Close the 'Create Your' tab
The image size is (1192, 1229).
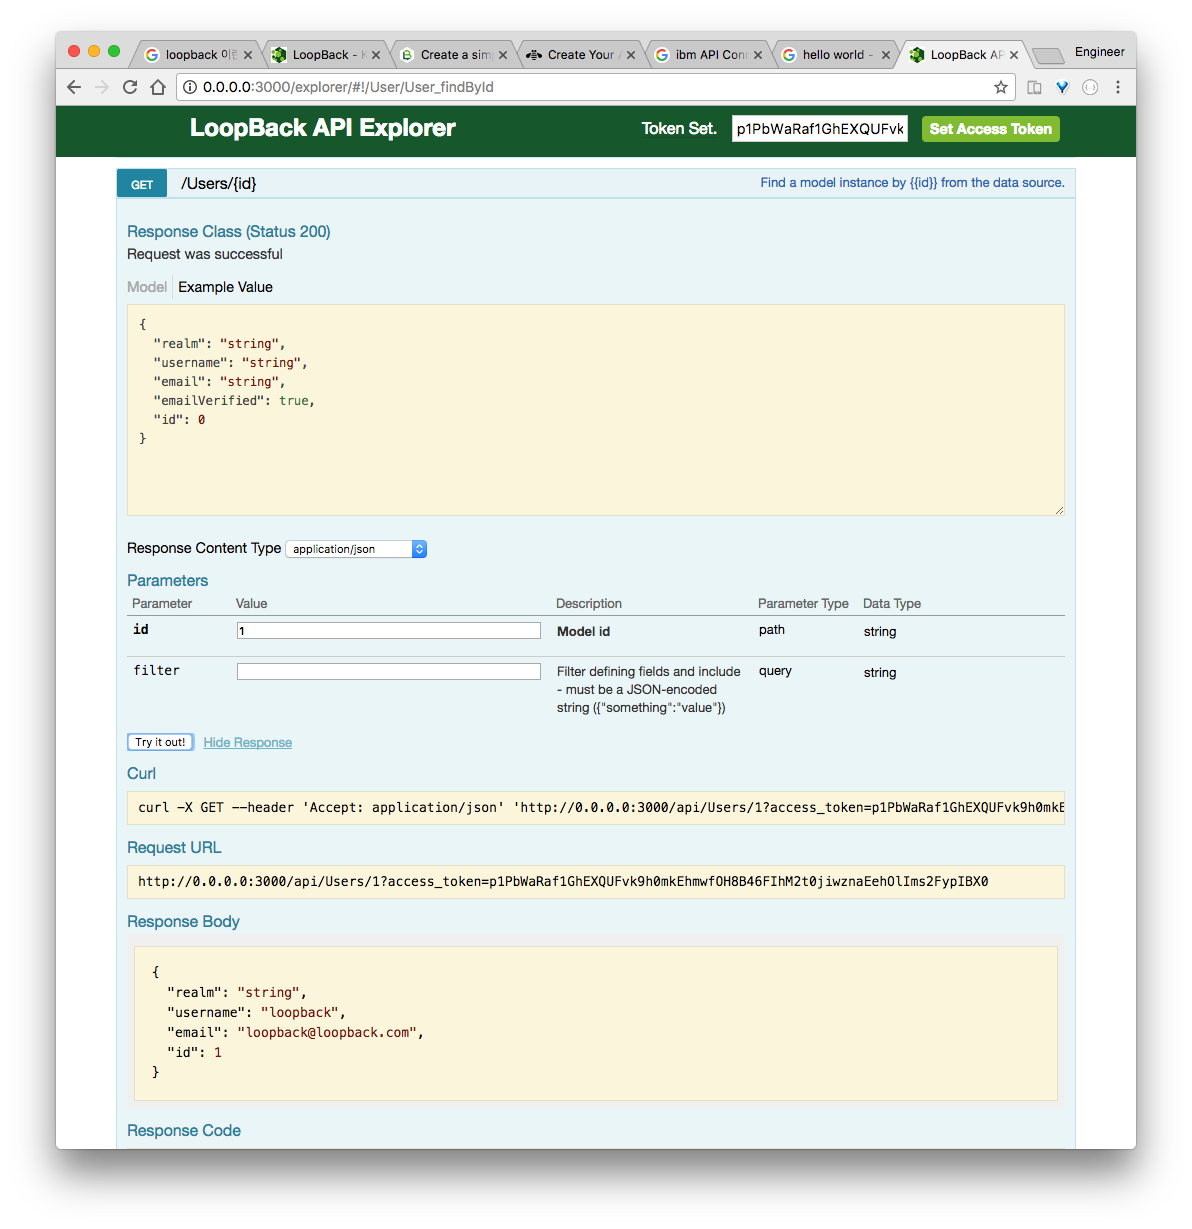(631, 55)
